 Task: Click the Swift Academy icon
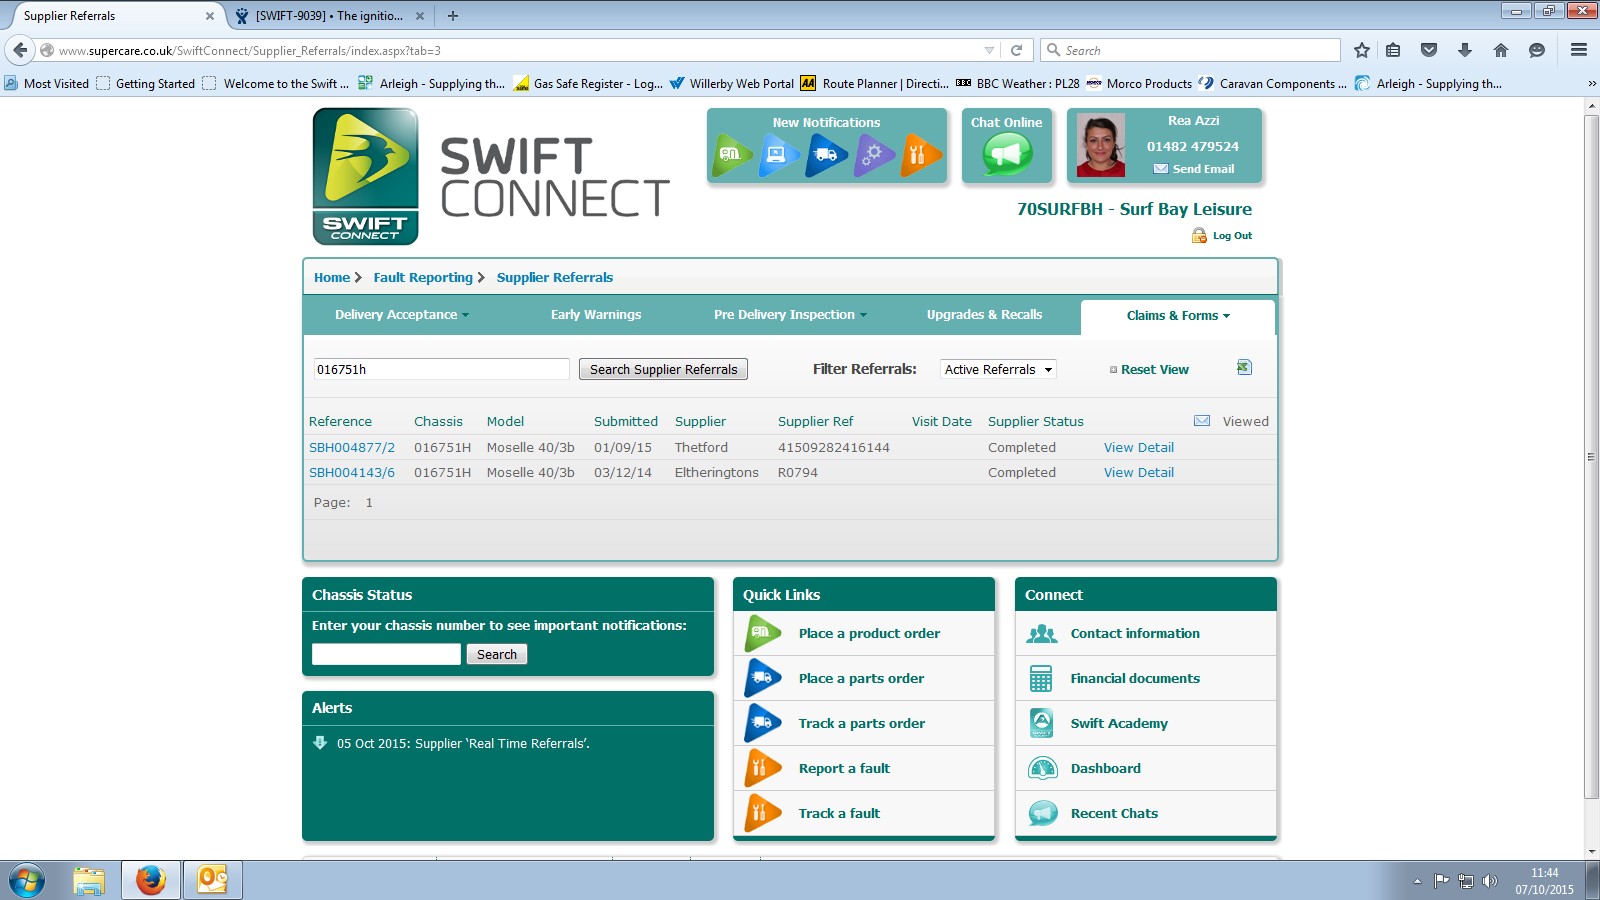[1041, 723]
